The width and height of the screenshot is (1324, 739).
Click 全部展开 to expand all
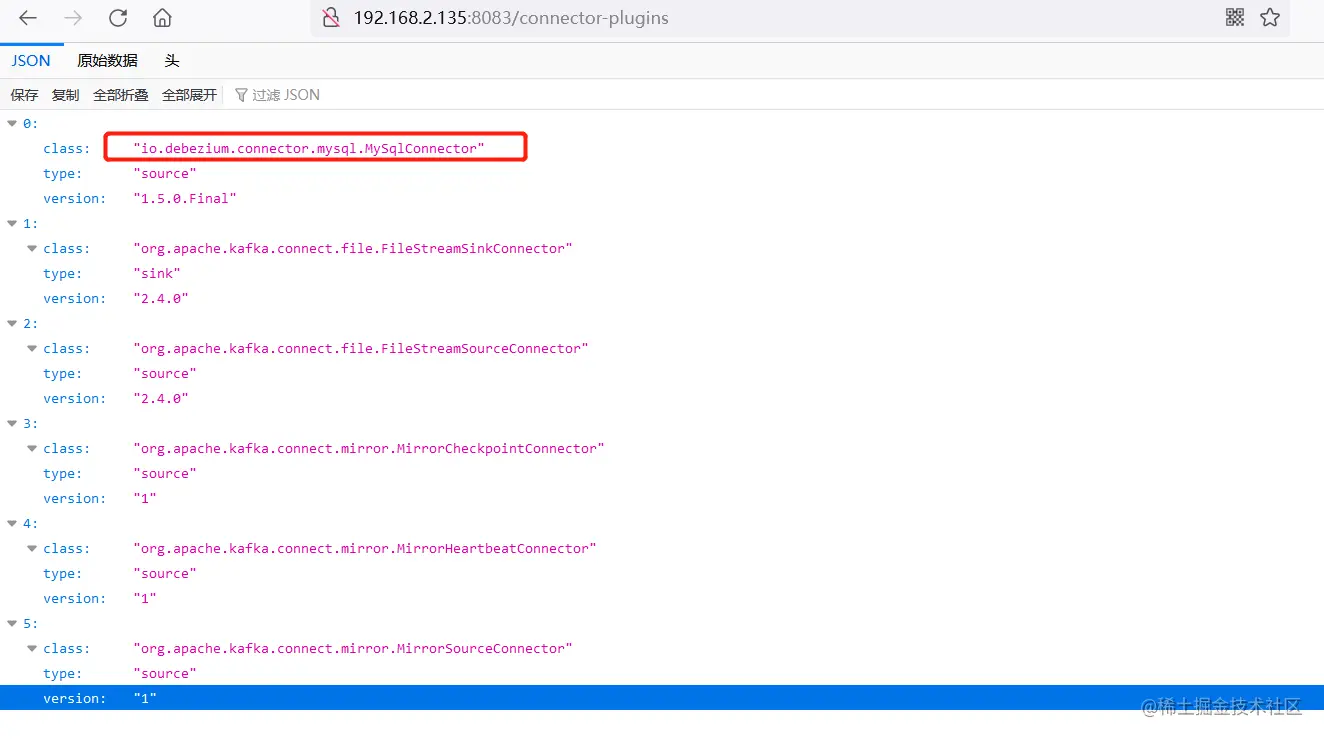(x=189, y=95)
